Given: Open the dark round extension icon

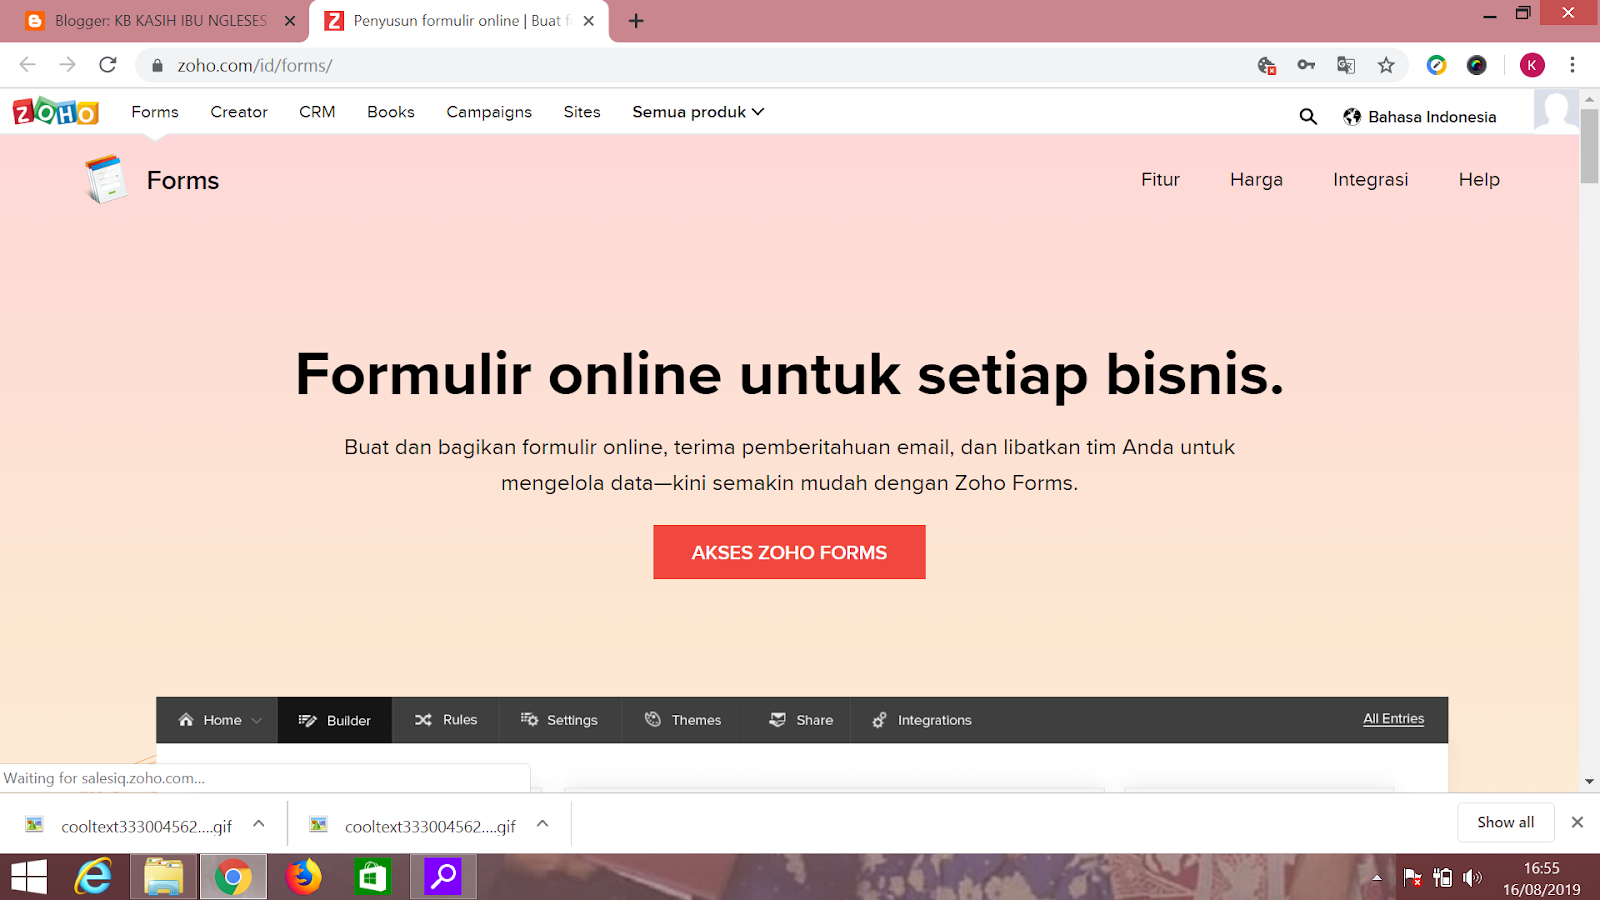Looking at the screenshot, I should coord(1477,65).
